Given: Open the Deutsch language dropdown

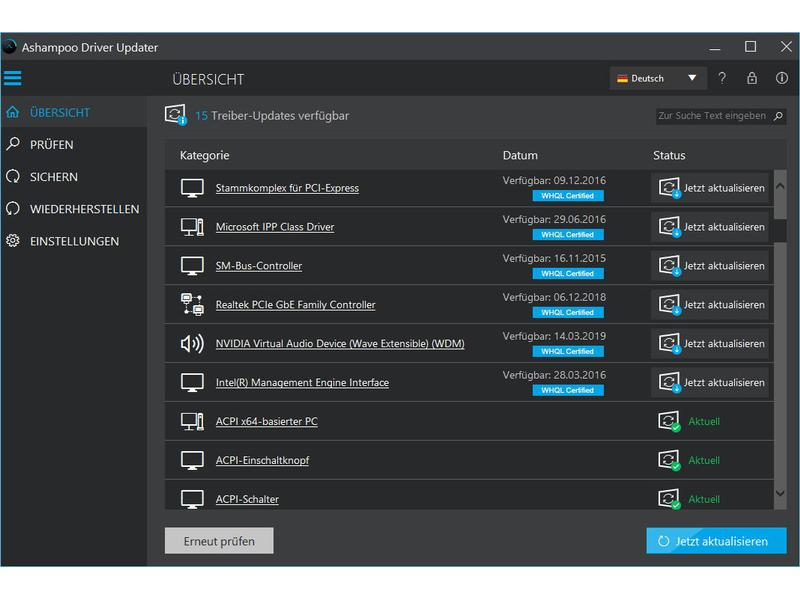Looking at the screenshot, I should point(658,78).
